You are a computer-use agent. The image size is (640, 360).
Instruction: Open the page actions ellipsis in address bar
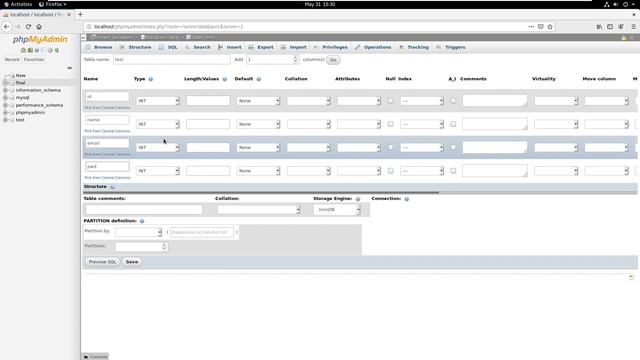point(531,27)
